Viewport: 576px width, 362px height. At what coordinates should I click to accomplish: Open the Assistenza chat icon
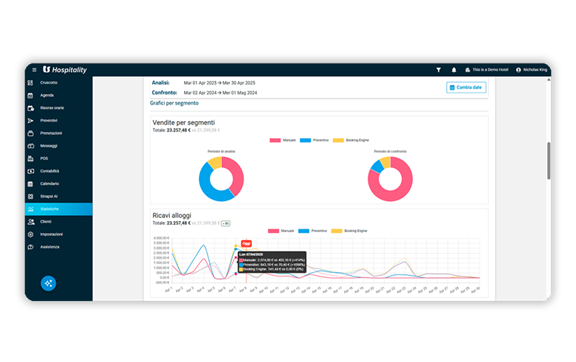click(x=30, y=247)
